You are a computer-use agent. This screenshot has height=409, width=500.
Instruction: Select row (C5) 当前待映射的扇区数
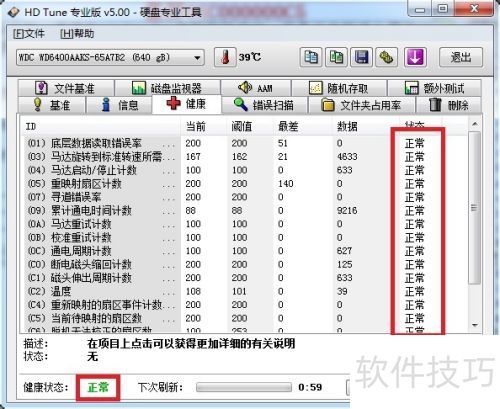243,318
